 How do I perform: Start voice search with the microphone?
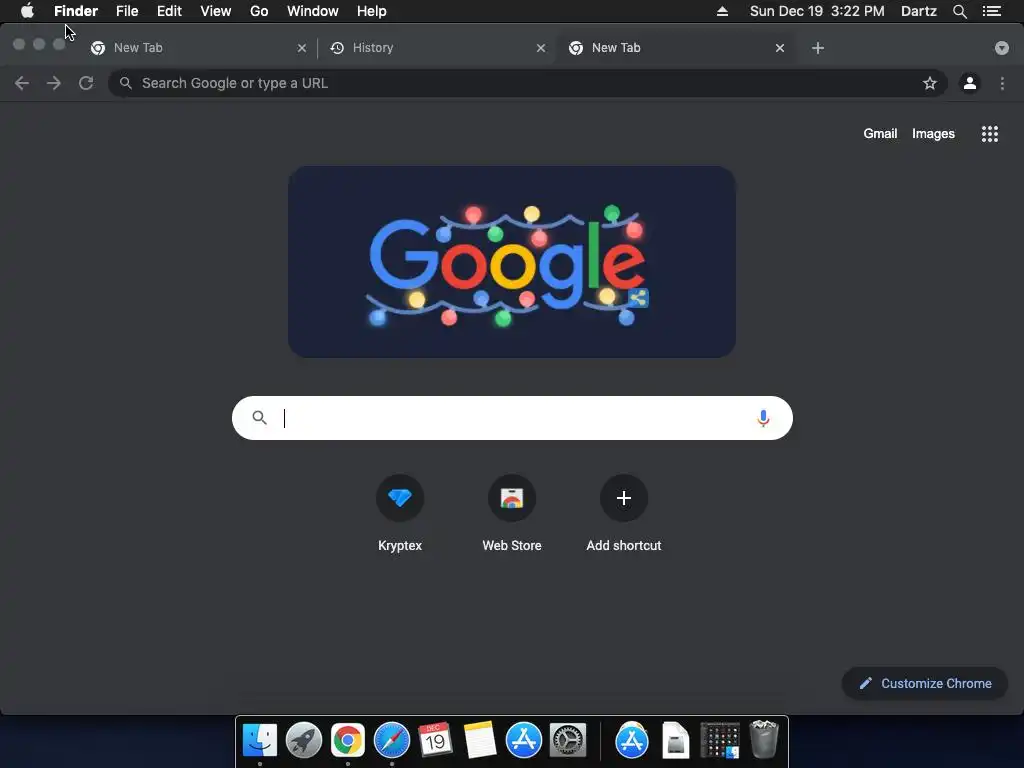pos(763,418)
